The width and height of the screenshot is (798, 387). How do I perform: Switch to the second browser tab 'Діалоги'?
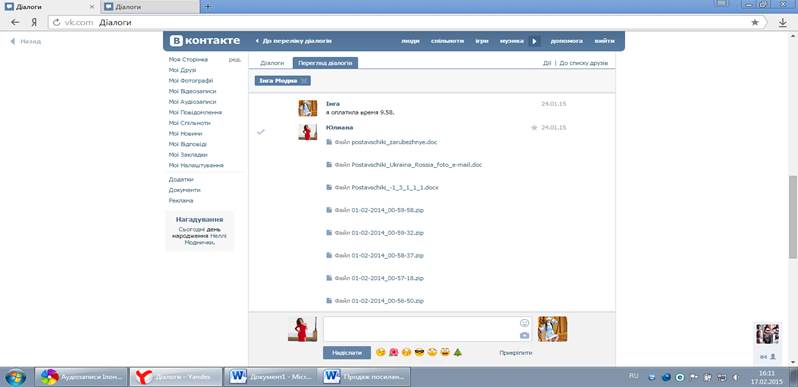coord(150,7)
